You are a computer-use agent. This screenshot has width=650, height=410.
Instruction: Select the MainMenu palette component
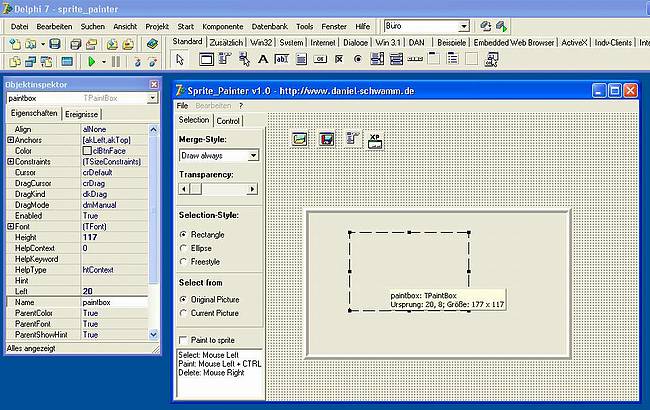[x=225, y=59]
